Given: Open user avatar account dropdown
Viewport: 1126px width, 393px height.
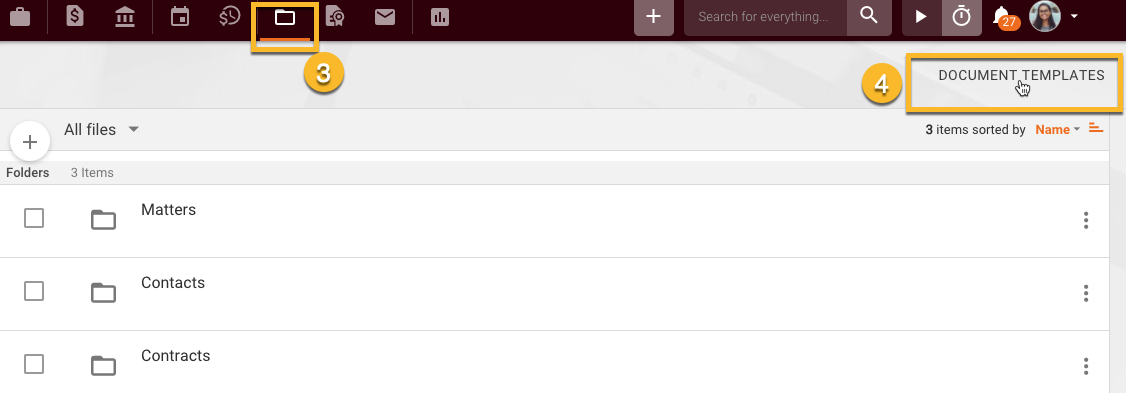Looking at the screenshot, I should tap(1053, 17).
